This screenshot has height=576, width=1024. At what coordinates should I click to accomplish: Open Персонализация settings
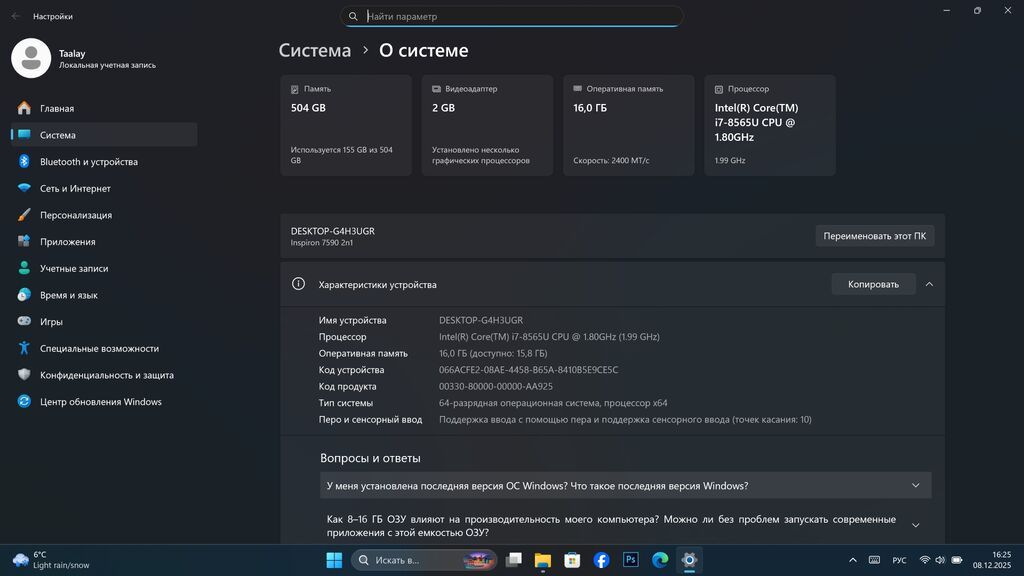104,215
